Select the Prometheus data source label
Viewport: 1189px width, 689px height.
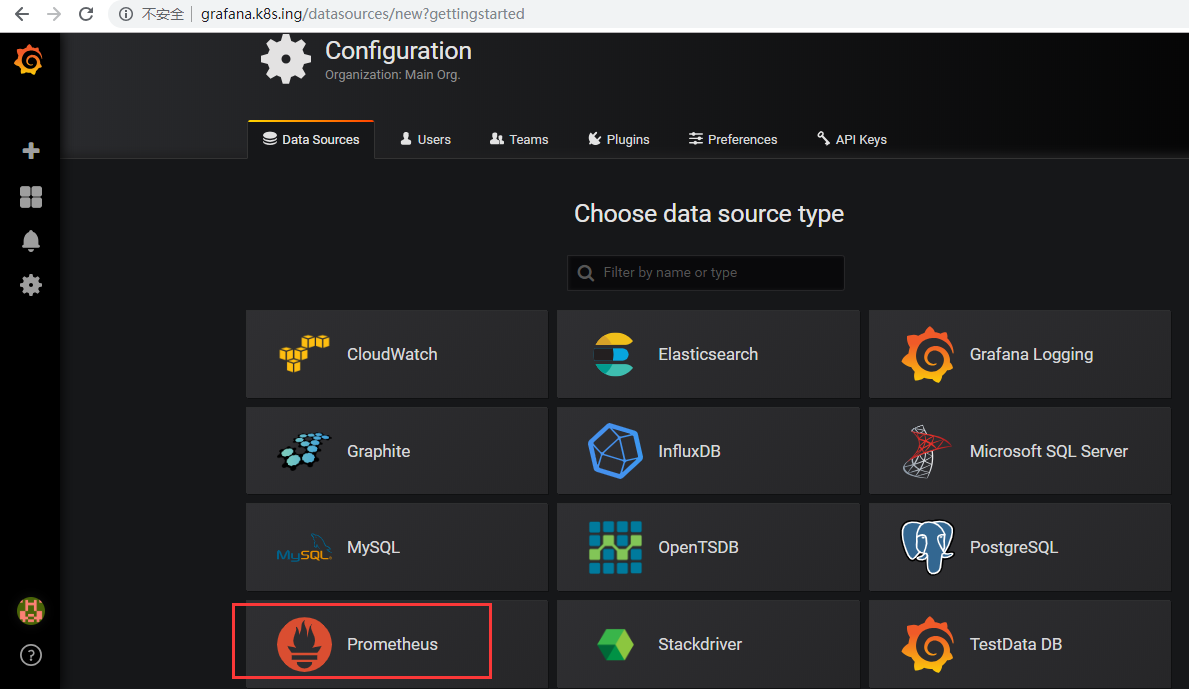[x=392, y=644]
